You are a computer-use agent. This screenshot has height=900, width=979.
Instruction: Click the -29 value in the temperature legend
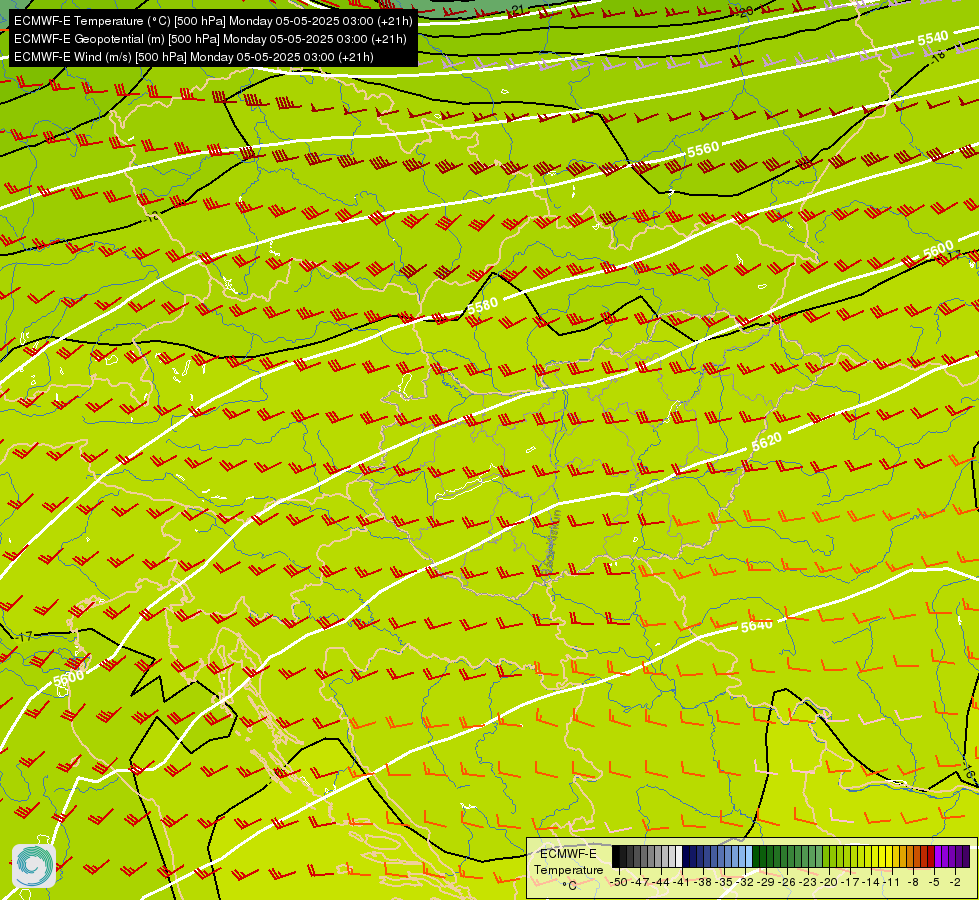765,882
